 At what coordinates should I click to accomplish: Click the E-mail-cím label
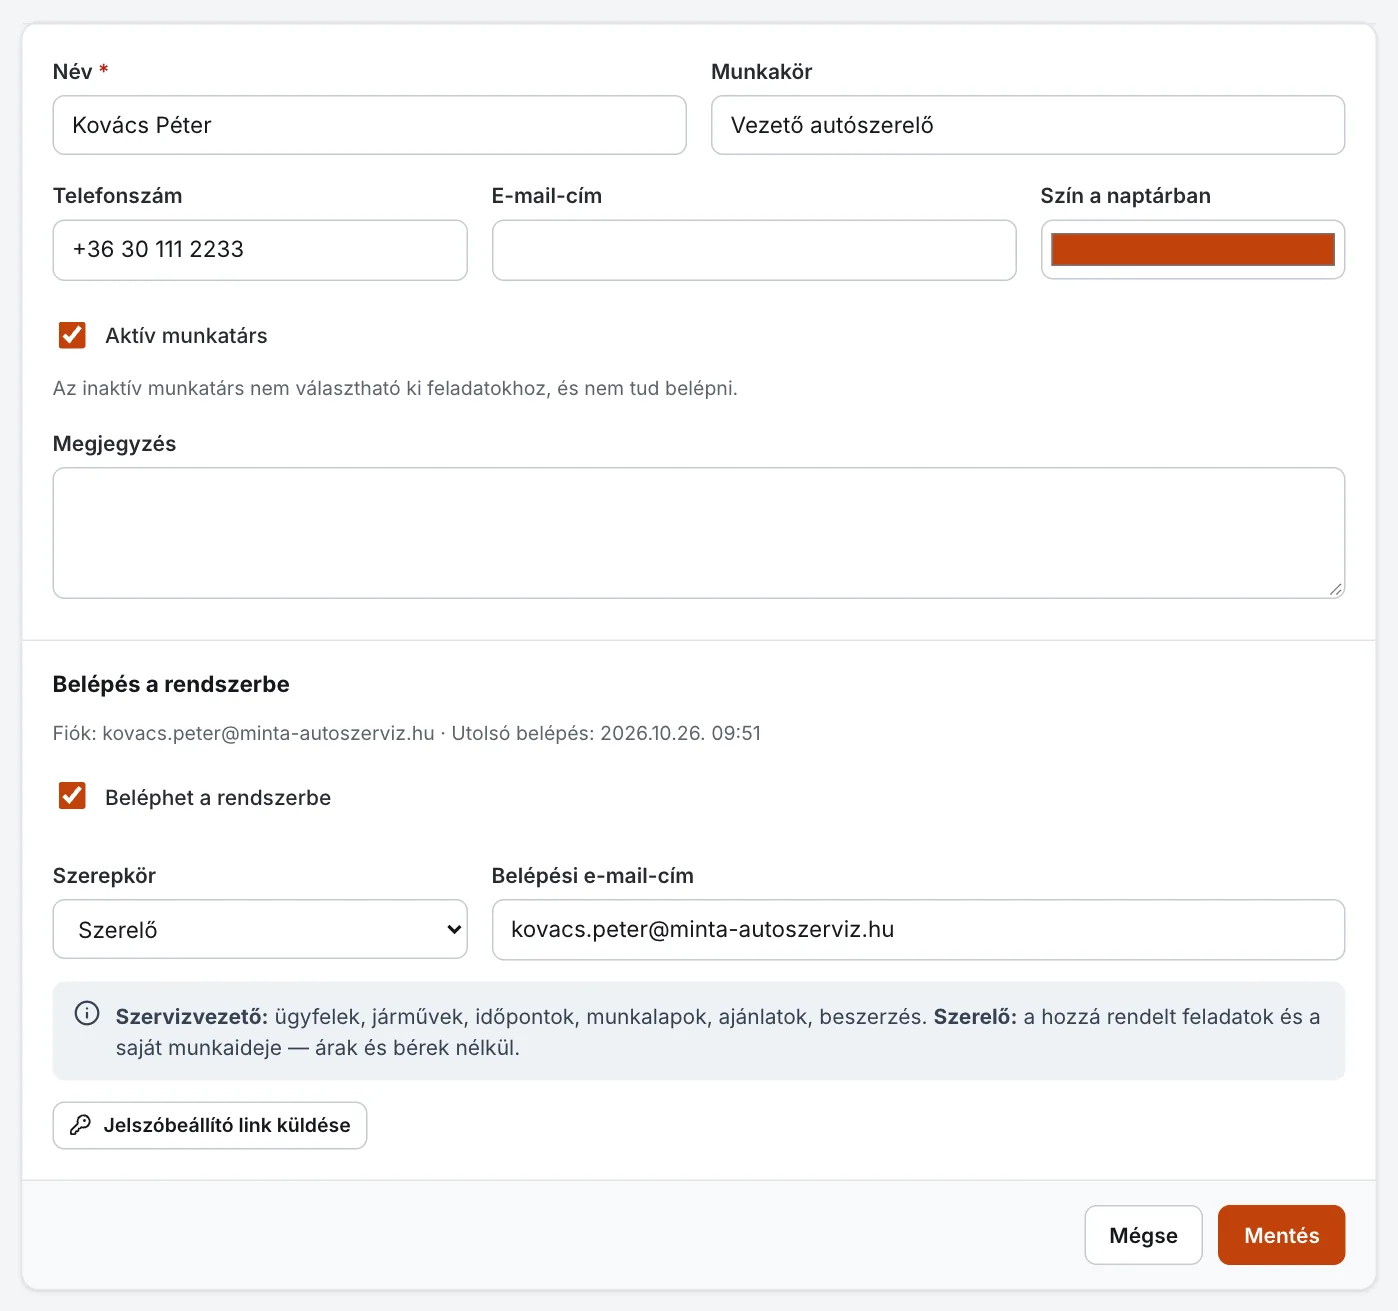tap(547, 196)
